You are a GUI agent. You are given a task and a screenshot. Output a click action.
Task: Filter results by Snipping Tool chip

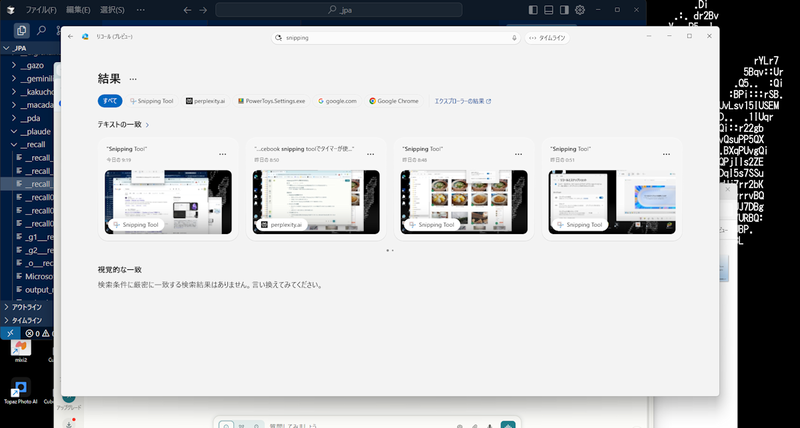pos(152,101)
